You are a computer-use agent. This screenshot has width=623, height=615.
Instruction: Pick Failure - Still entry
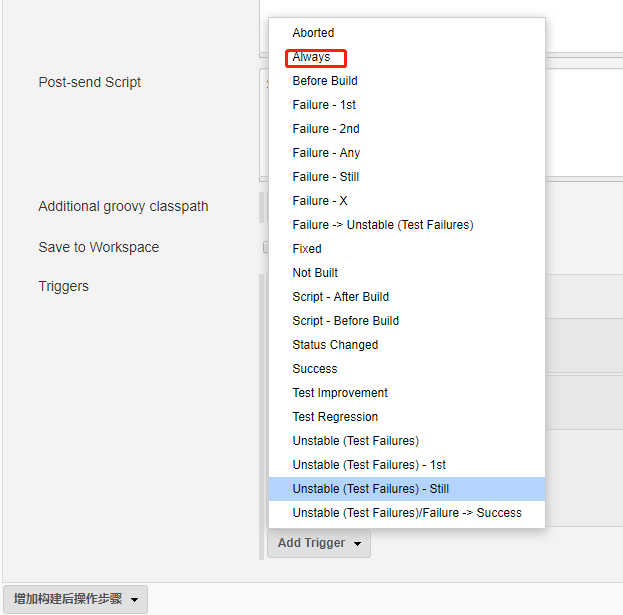point(326,177)
